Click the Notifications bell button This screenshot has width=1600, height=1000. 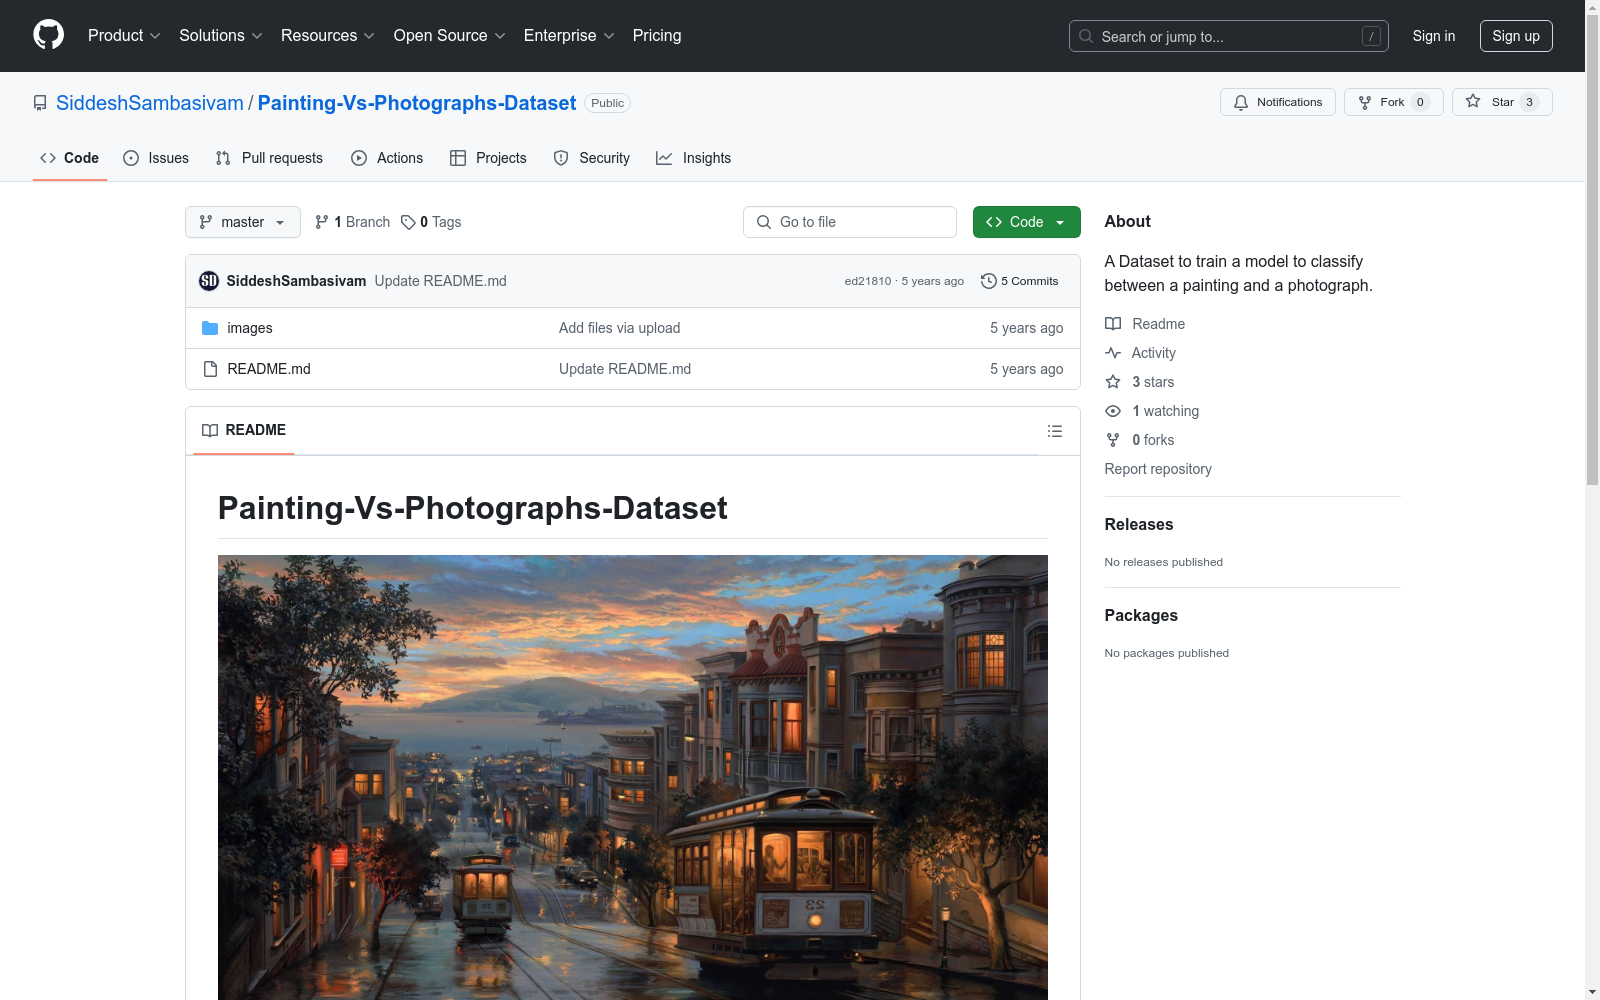click(1277, 102)
